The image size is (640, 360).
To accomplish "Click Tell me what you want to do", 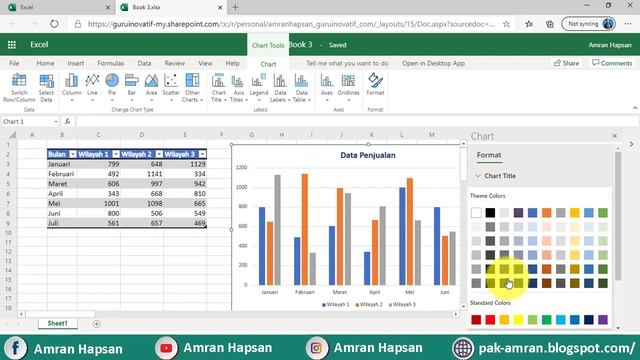I will click(347, 63).
